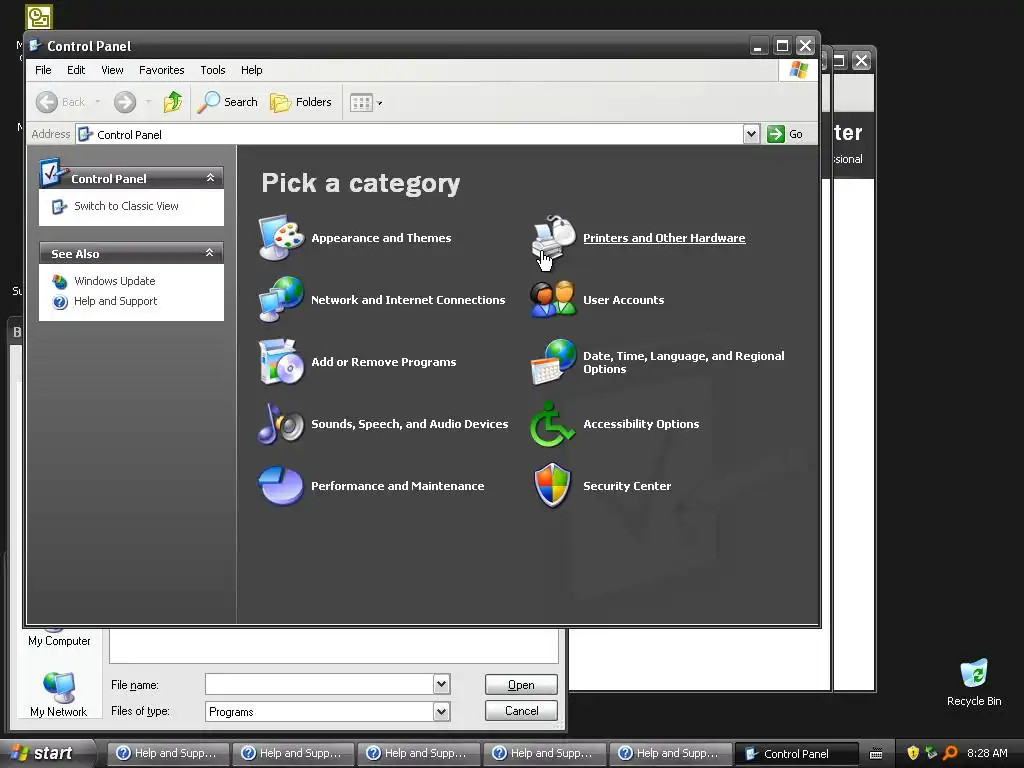Click the taskbar clock
The height and width of the screenshot is (768, 1024).
click(x=987, y=753)
